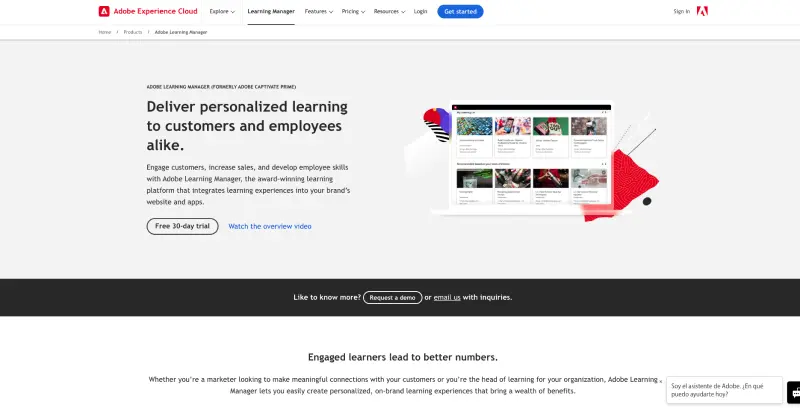This screenshot has width=800, height=408.
Task: Click heading 'Deliver personalized learning to customers'
Action: click(247, 126)
